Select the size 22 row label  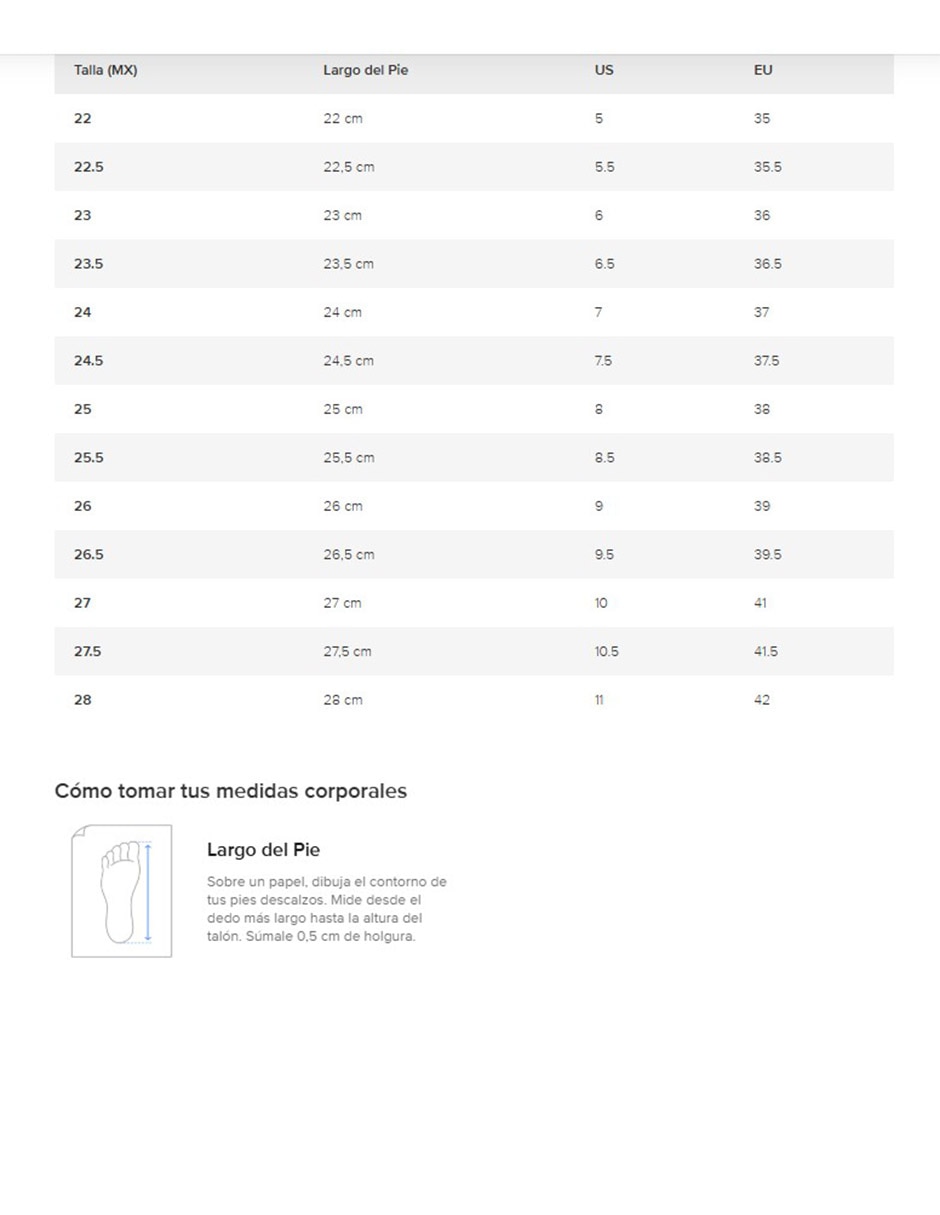pyautogui.click(x=82, y=118)
